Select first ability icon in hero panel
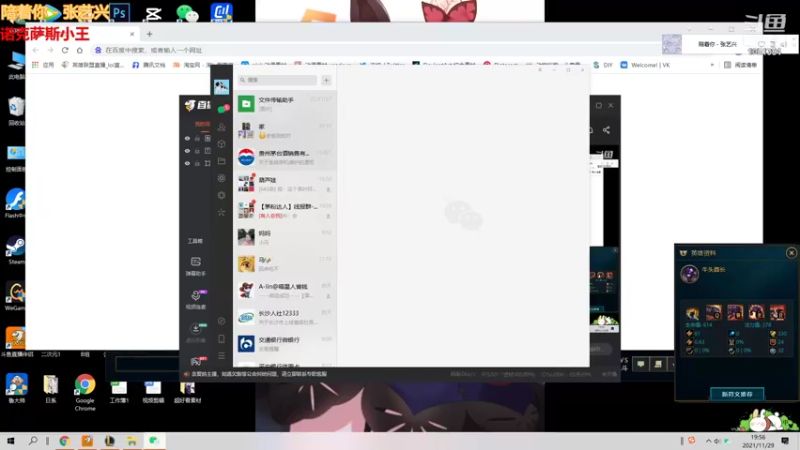This screenshot has height=450, width=800. [692, 312]
